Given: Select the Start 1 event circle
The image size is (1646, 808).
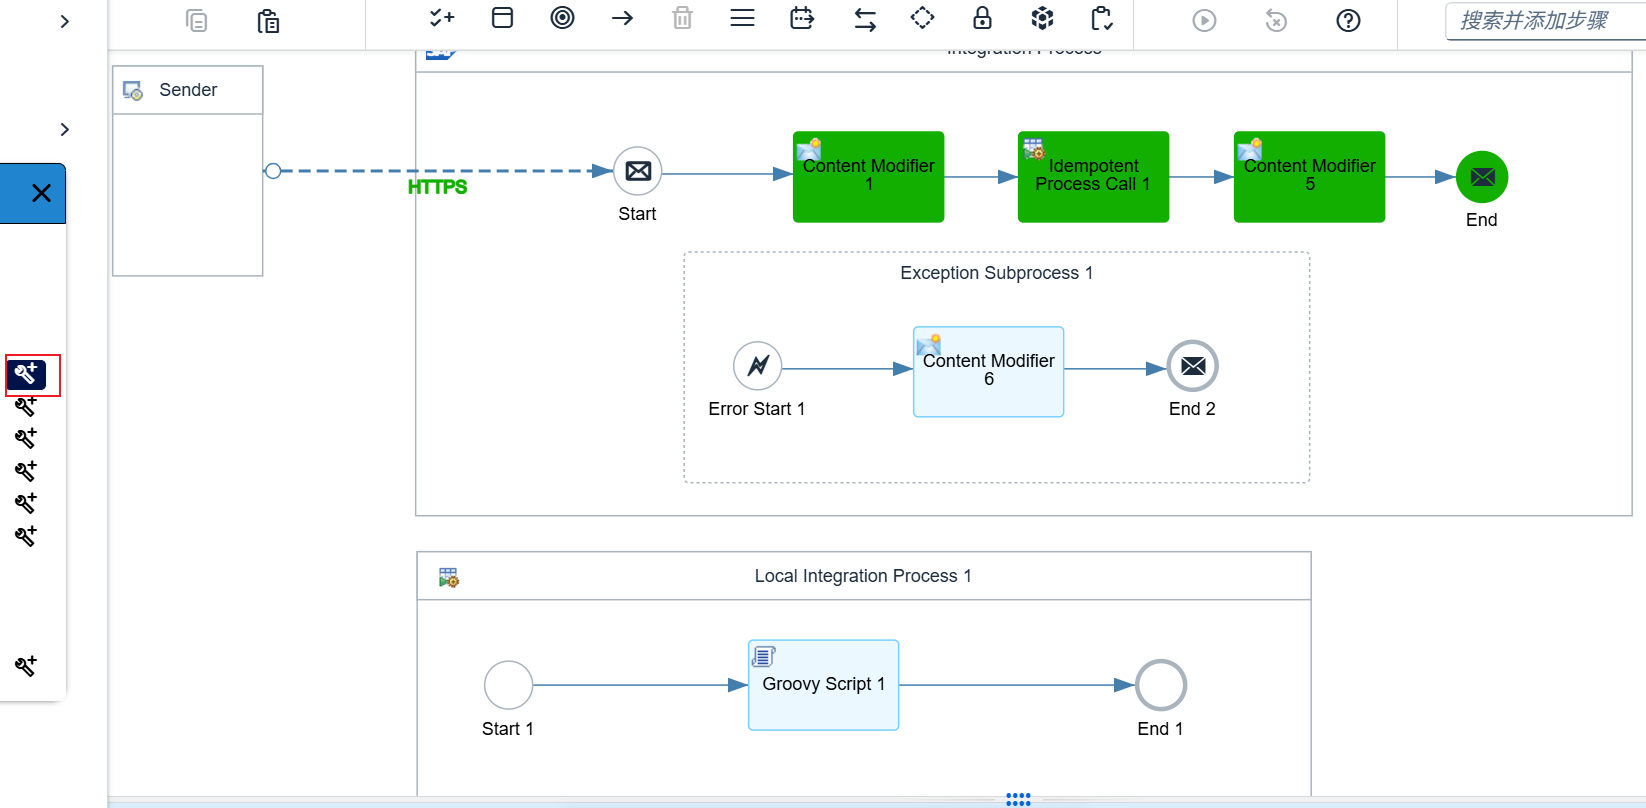Looking at the screenshot, I should pos(508,685).
